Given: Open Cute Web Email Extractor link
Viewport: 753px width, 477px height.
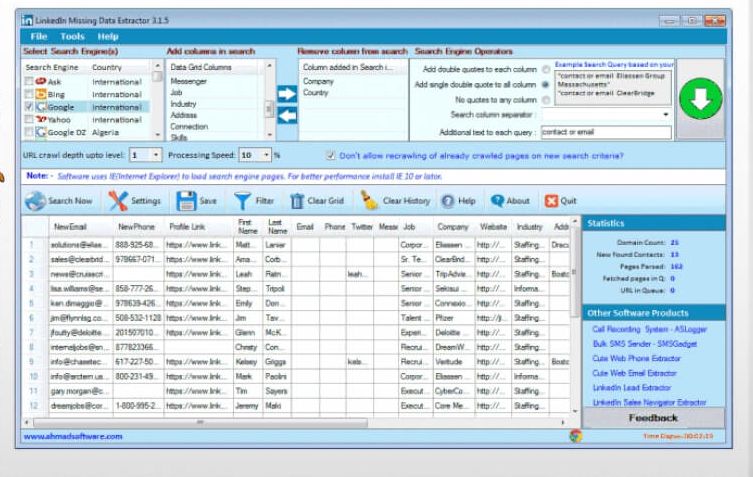Looking at the screenshot, I should pos(634,373).
